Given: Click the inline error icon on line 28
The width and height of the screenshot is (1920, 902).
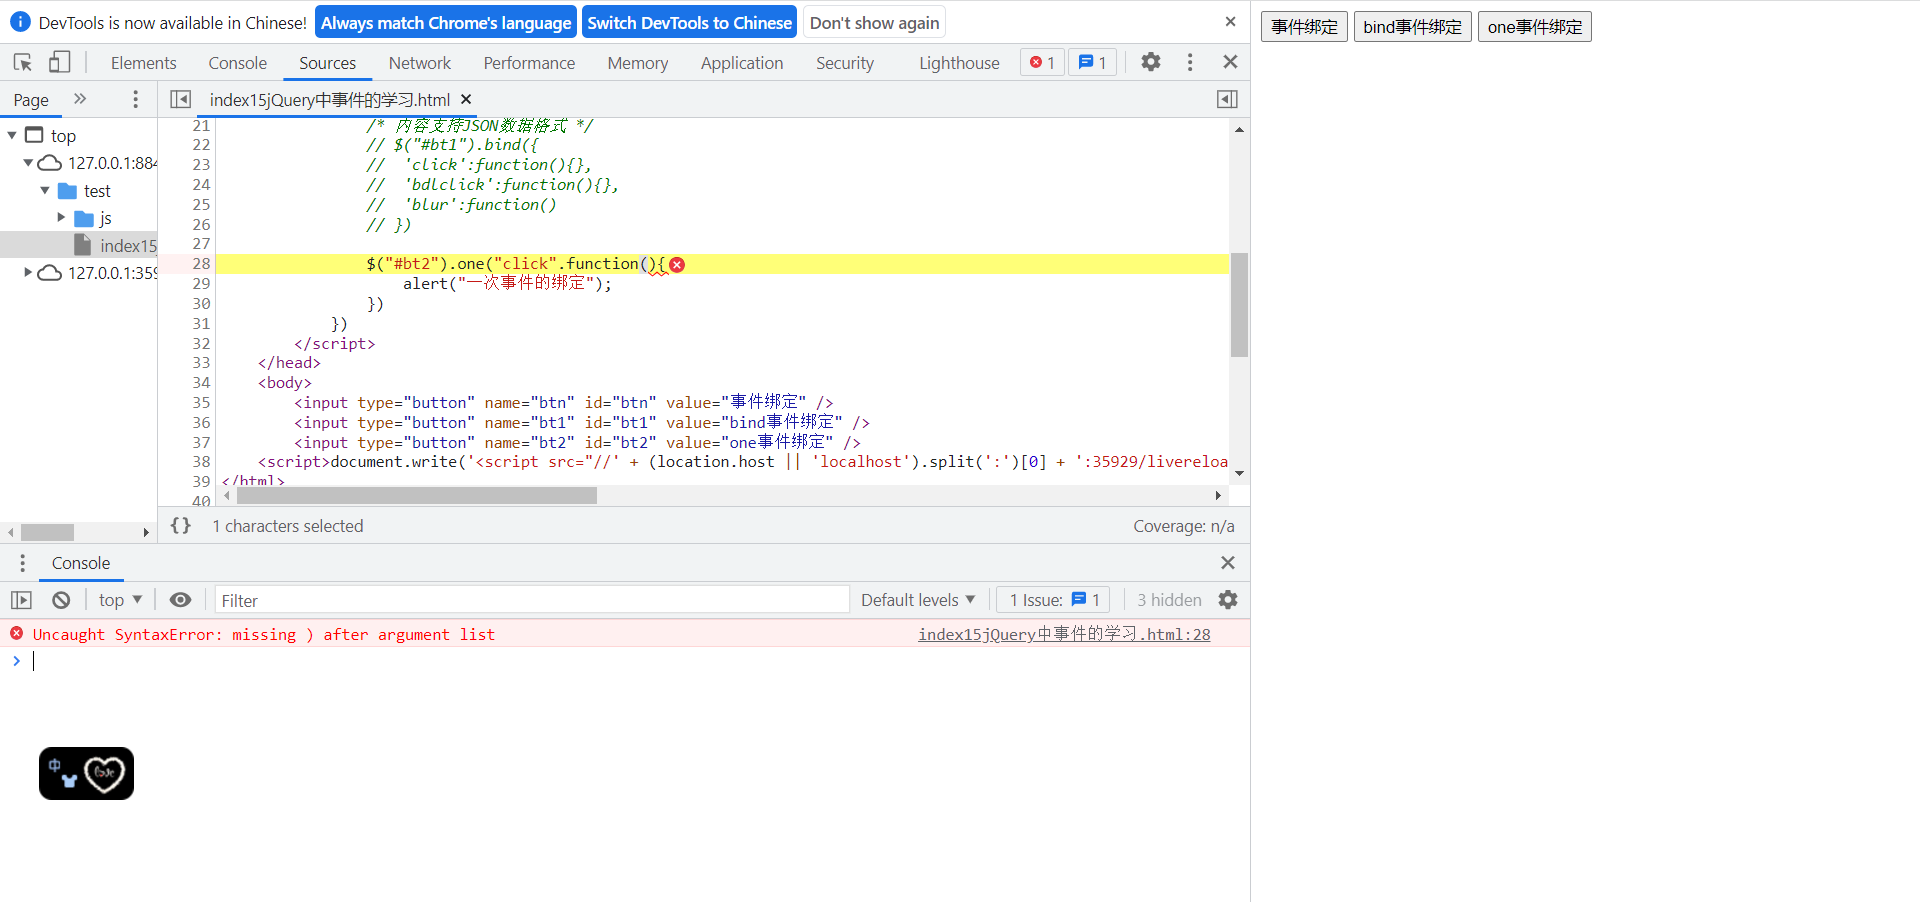Looking at the screenshot, I should (677, 264).
